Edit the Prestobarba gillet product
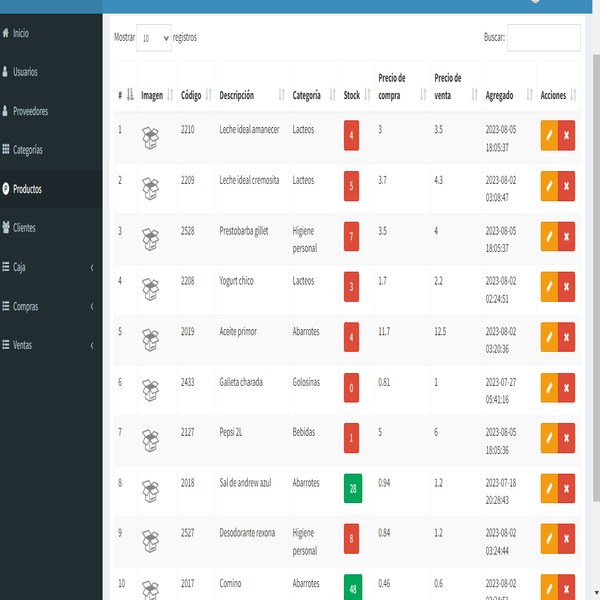600x600 pixels. (549, 236)
